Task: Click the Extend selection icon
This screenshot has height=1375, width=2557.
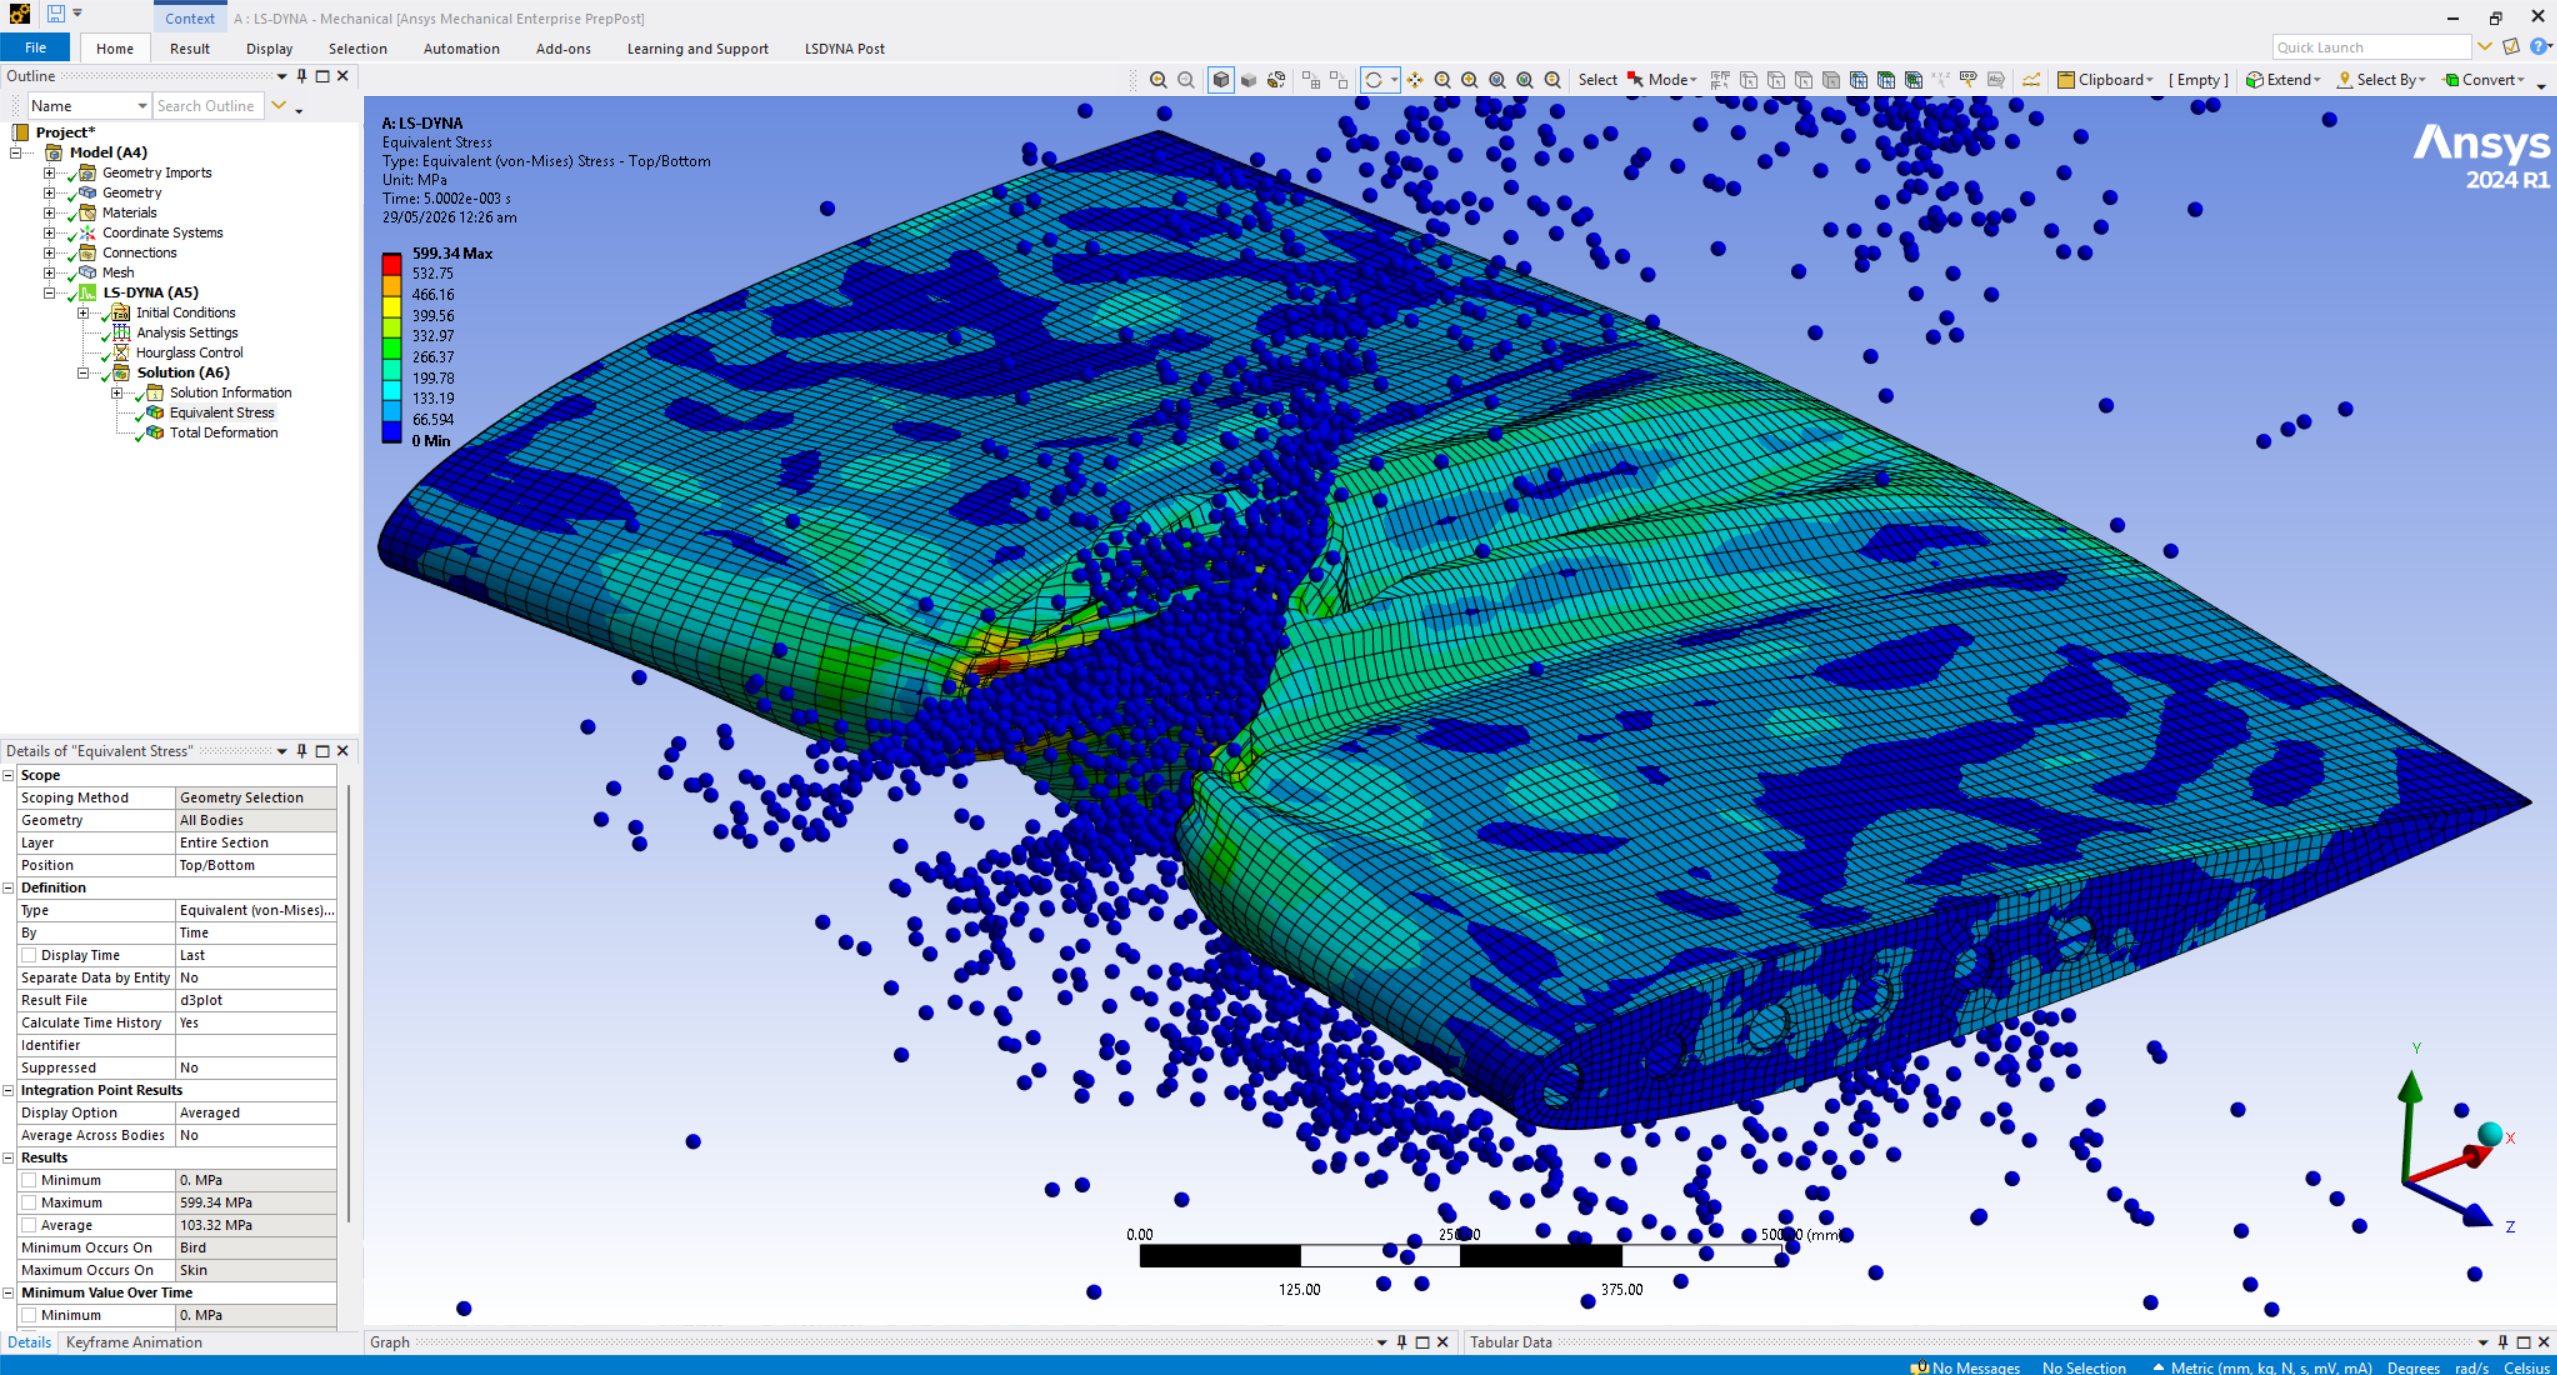Action: (2255, 80)
